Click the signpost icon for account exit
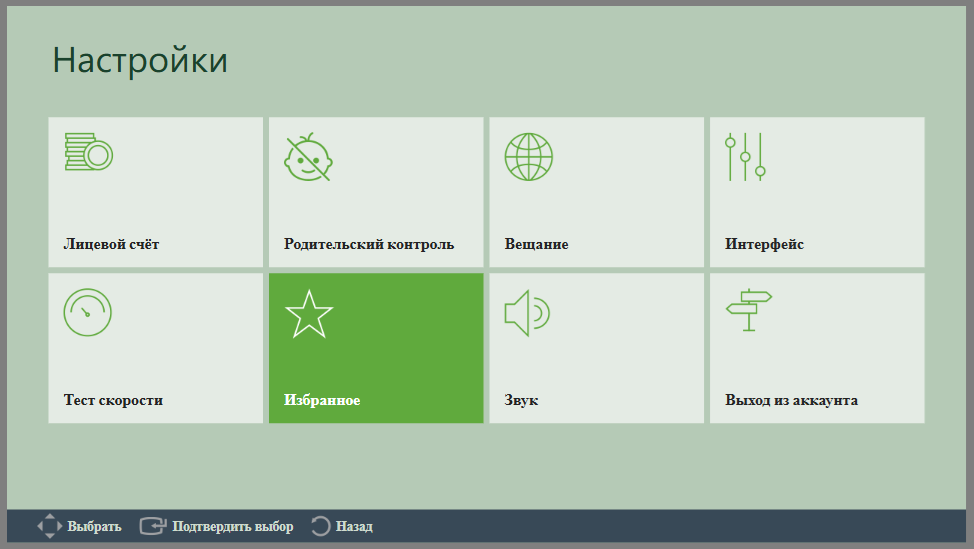Viewport: 974px width, 549px height. pyautogui.click(x=749, y=310)
